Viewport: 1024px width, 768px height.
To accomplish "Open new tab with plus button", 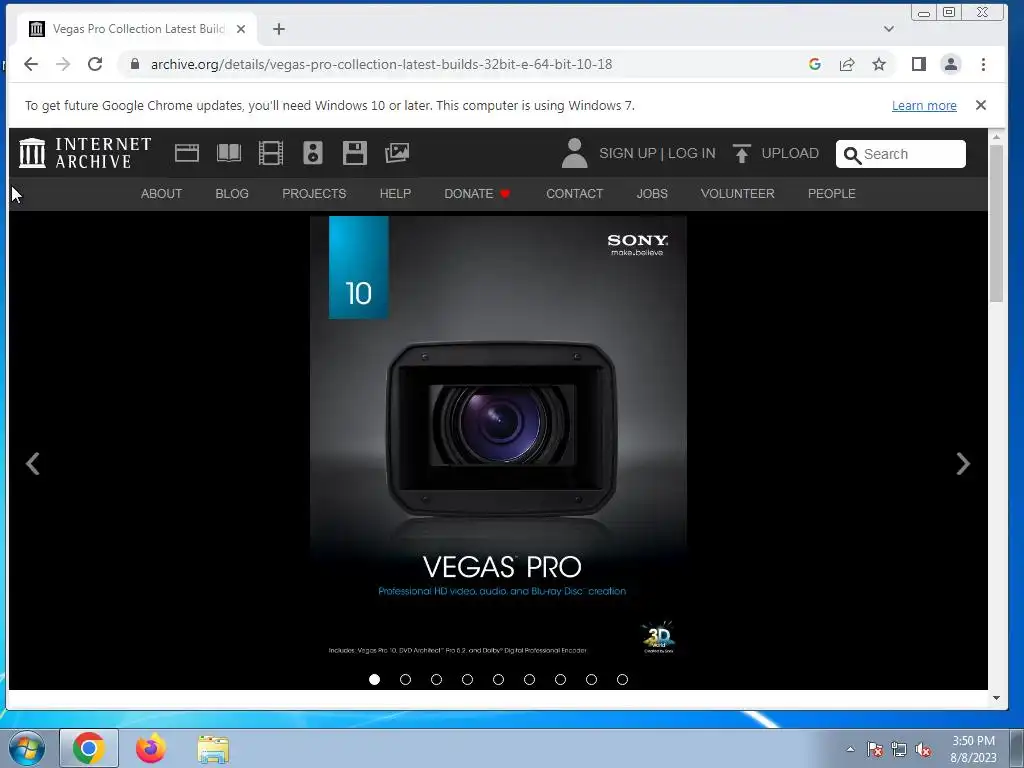I will click(279, 29).
